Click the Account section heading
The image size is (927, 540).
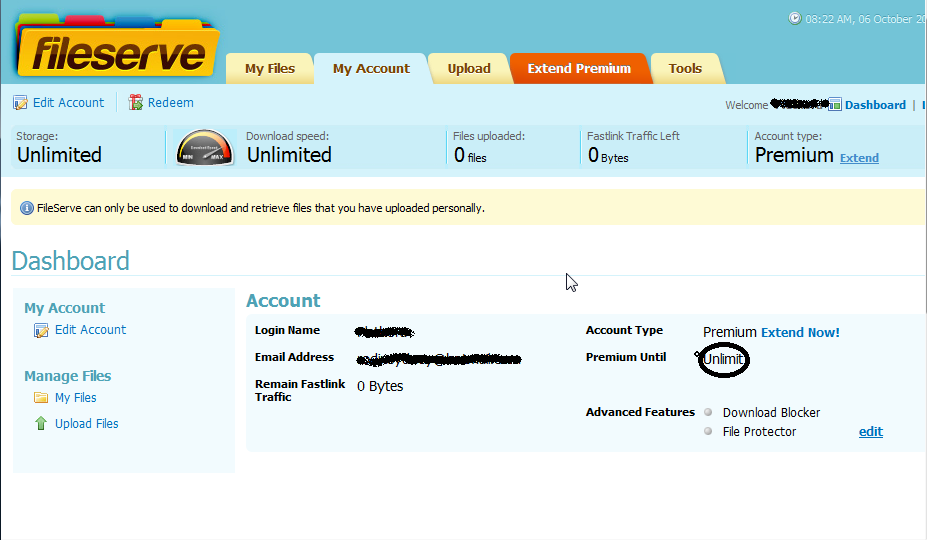click(283, 300)
